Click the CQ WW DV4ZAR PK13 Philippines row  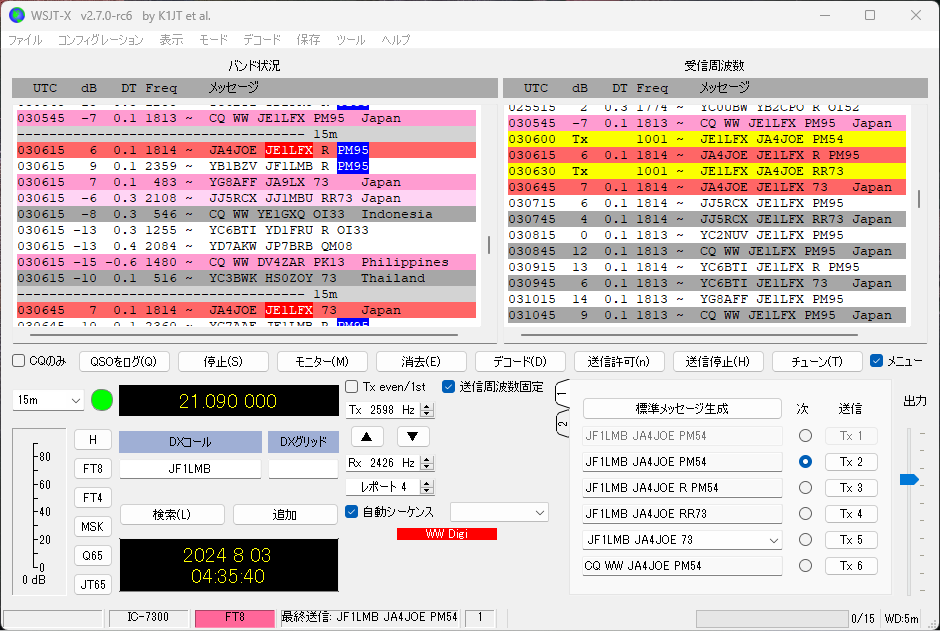click(246, 262)
